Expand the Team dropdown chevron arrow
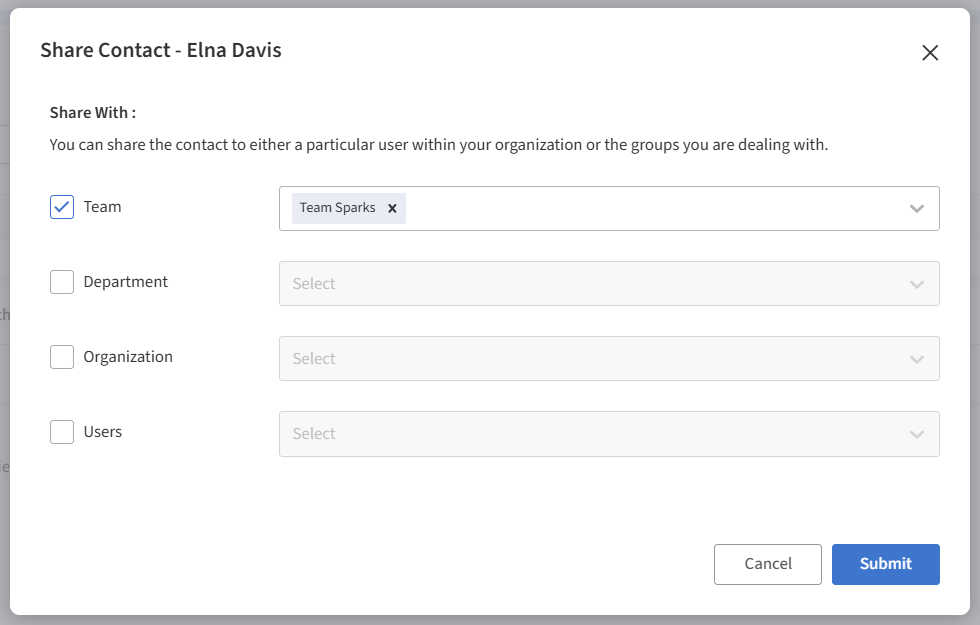The height and width of the screenshot is (625, 980). (917, 208)
